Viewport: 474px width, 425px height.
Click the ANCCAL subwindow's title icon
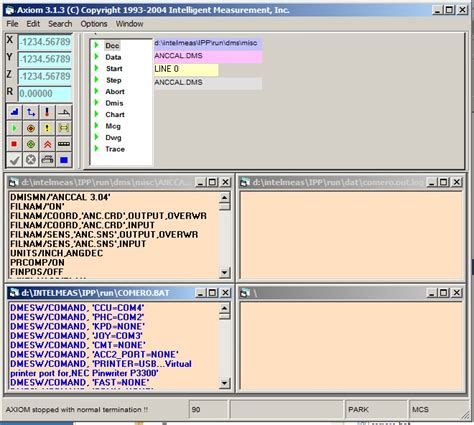tap(14, 182)
